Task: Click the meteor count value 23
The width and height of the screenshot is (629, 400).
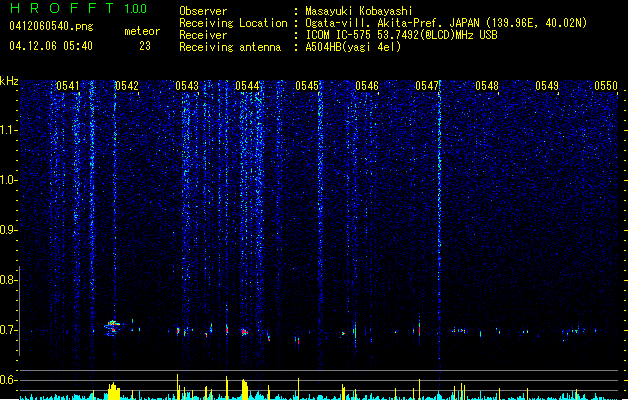Action: pyautogui.click(x=145, y=46)
